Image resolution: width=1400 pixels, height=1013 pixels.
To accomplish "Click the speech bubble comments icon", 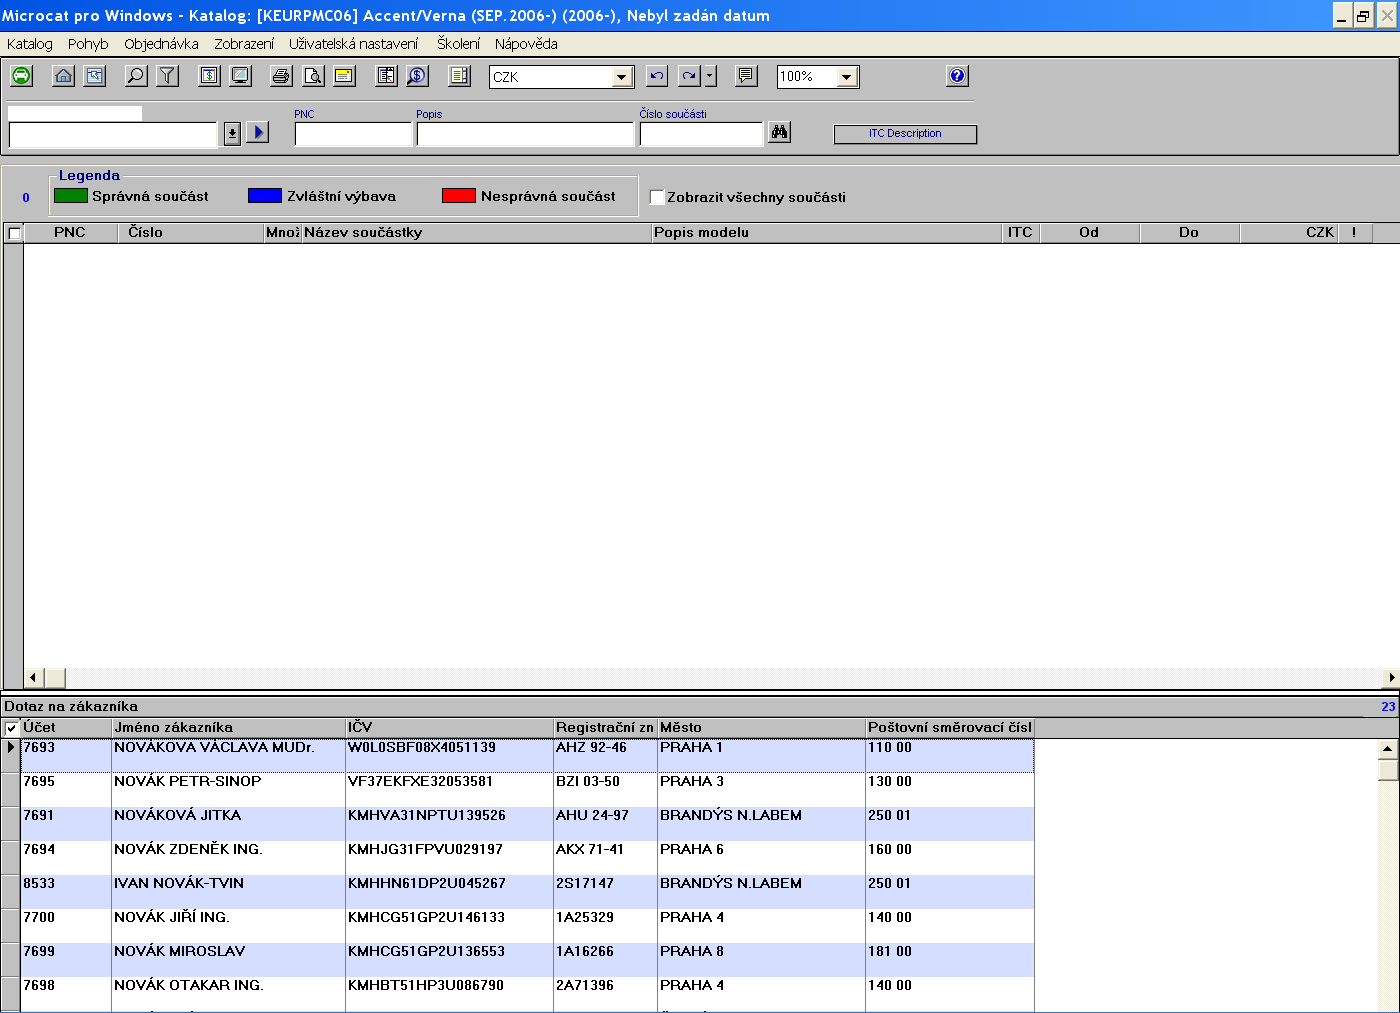I will 745,76.
